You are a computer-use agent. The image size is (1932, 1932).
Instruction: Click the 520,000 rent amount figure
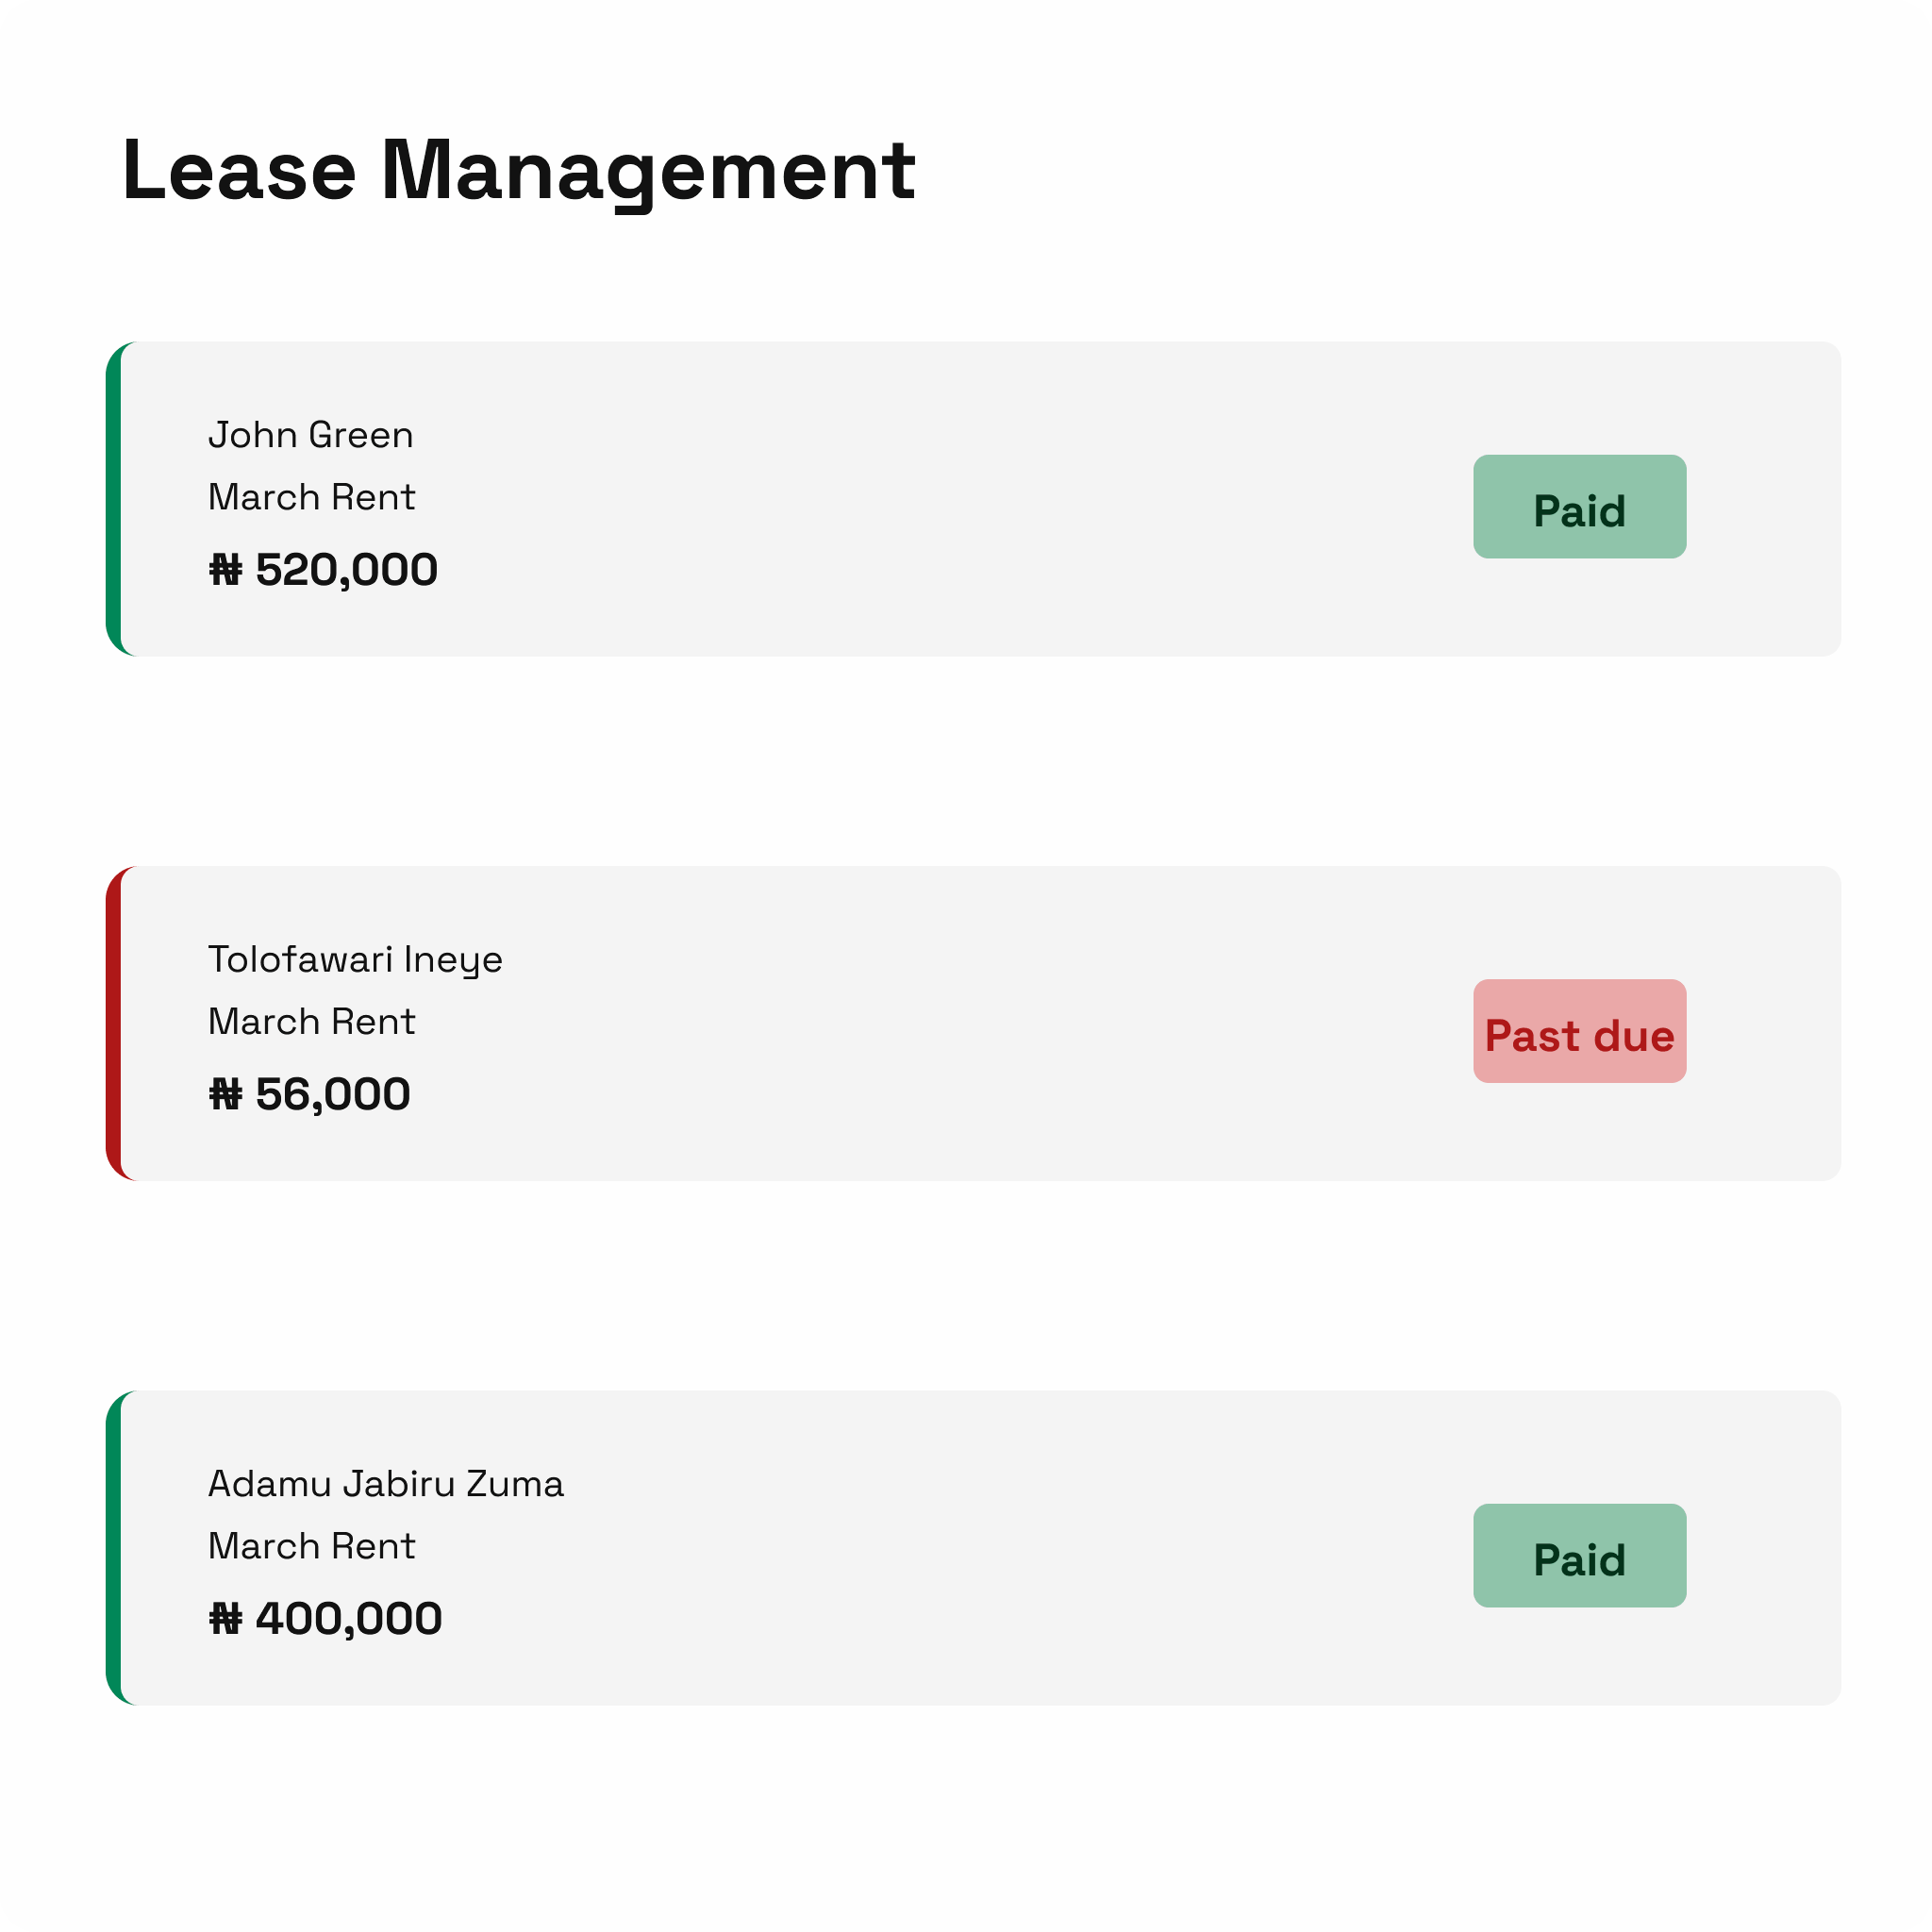coord(346,570)
